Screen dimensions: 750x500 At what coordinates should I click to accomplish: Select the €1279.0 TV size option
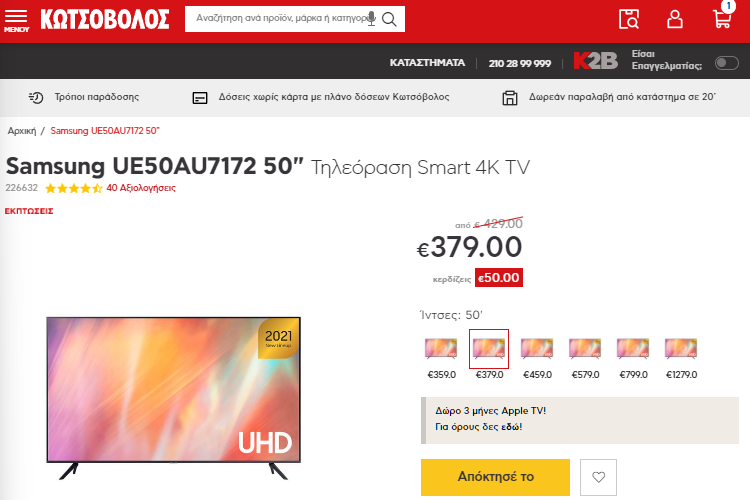(681, 356)
